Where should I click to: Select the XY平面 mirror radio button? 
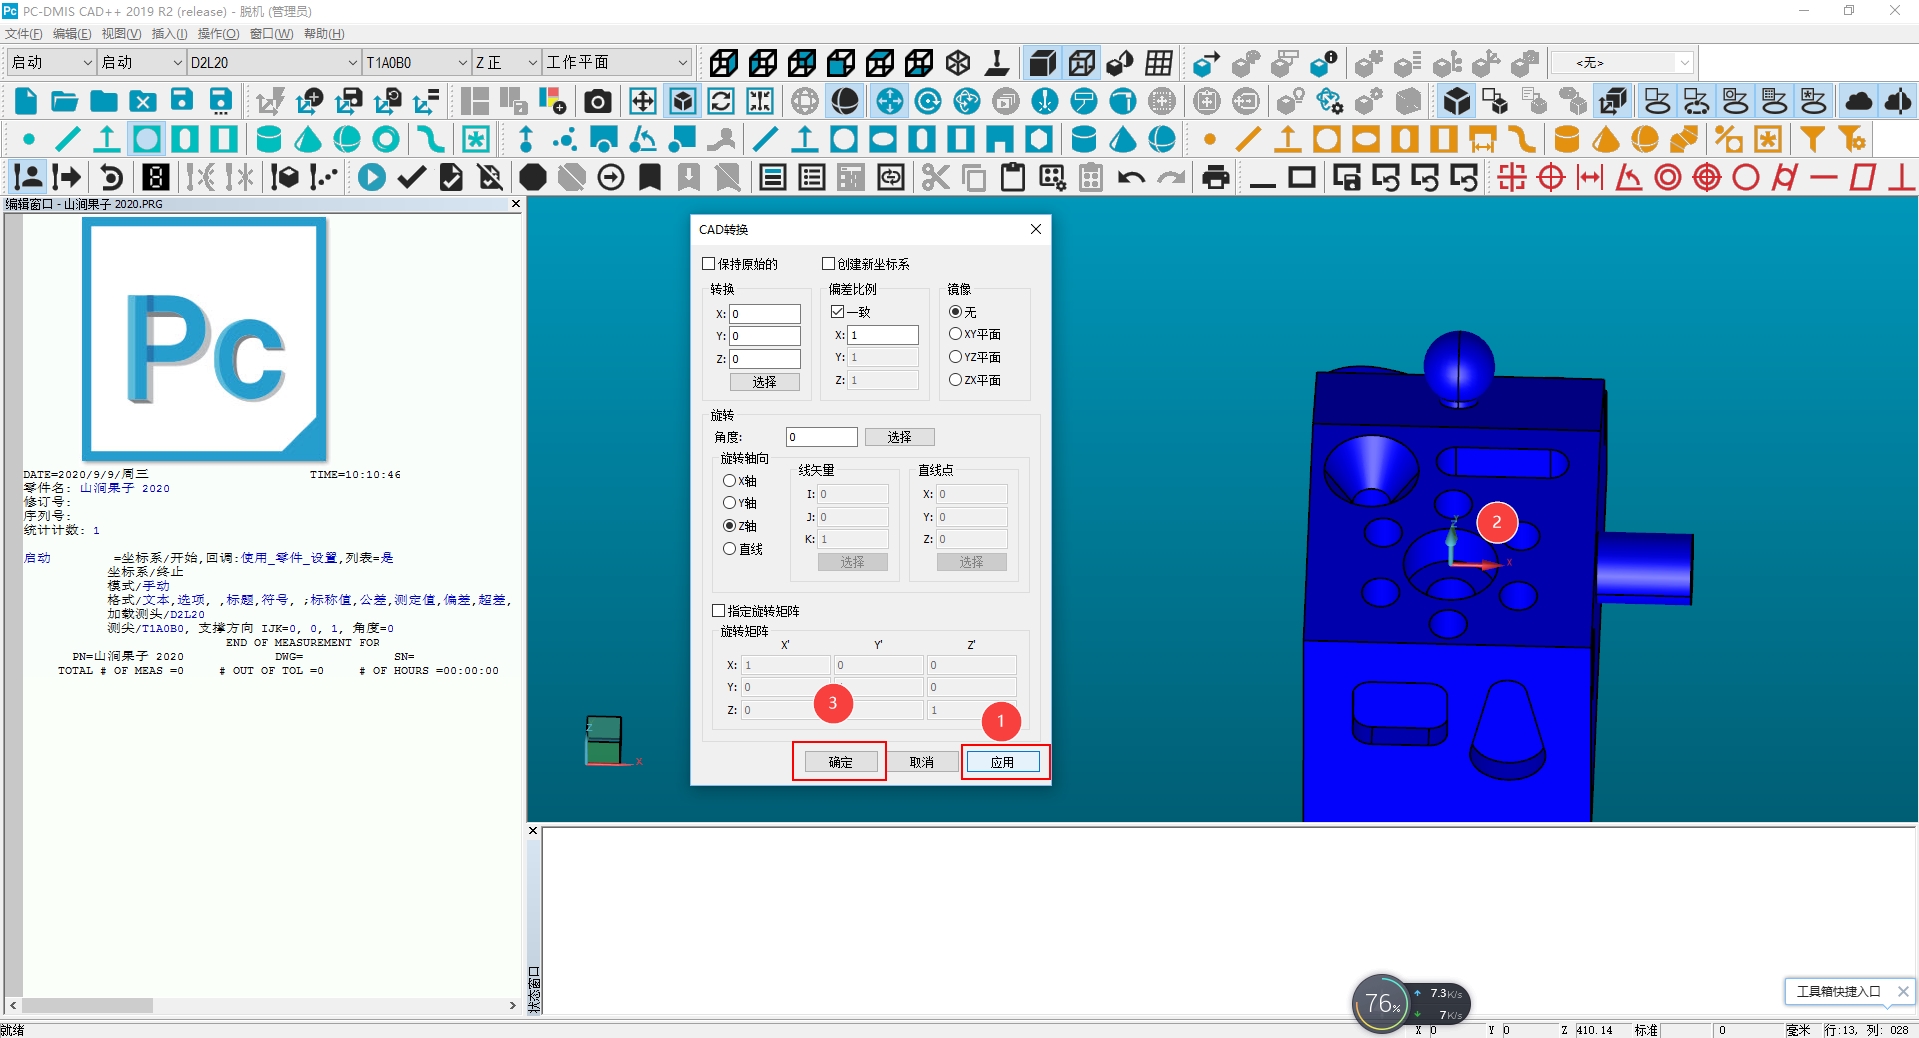tap(955, 334)
